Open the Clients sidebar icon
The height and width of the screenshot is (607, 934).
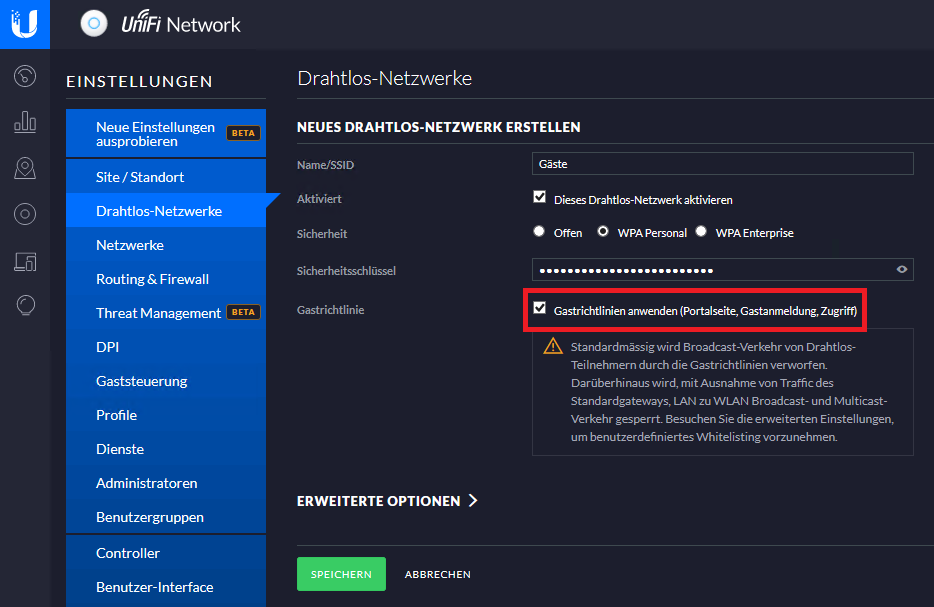[x=25, y=261]
